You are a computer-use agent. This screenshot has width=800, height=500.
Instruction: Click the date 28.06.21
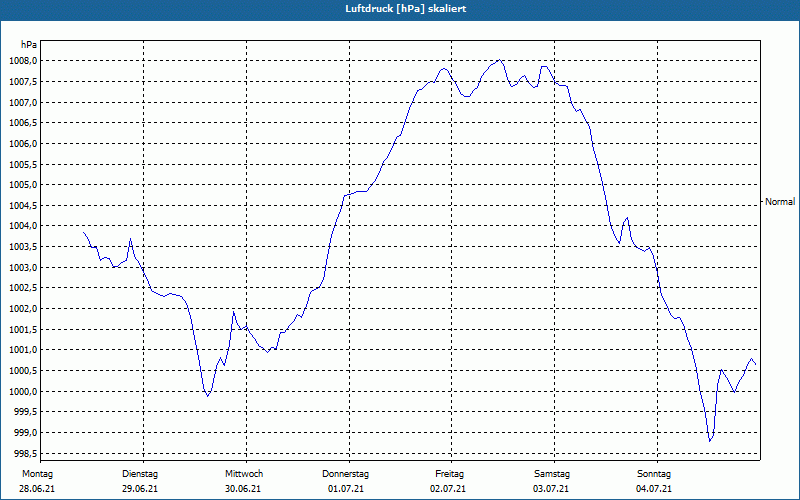pos(37,489)
